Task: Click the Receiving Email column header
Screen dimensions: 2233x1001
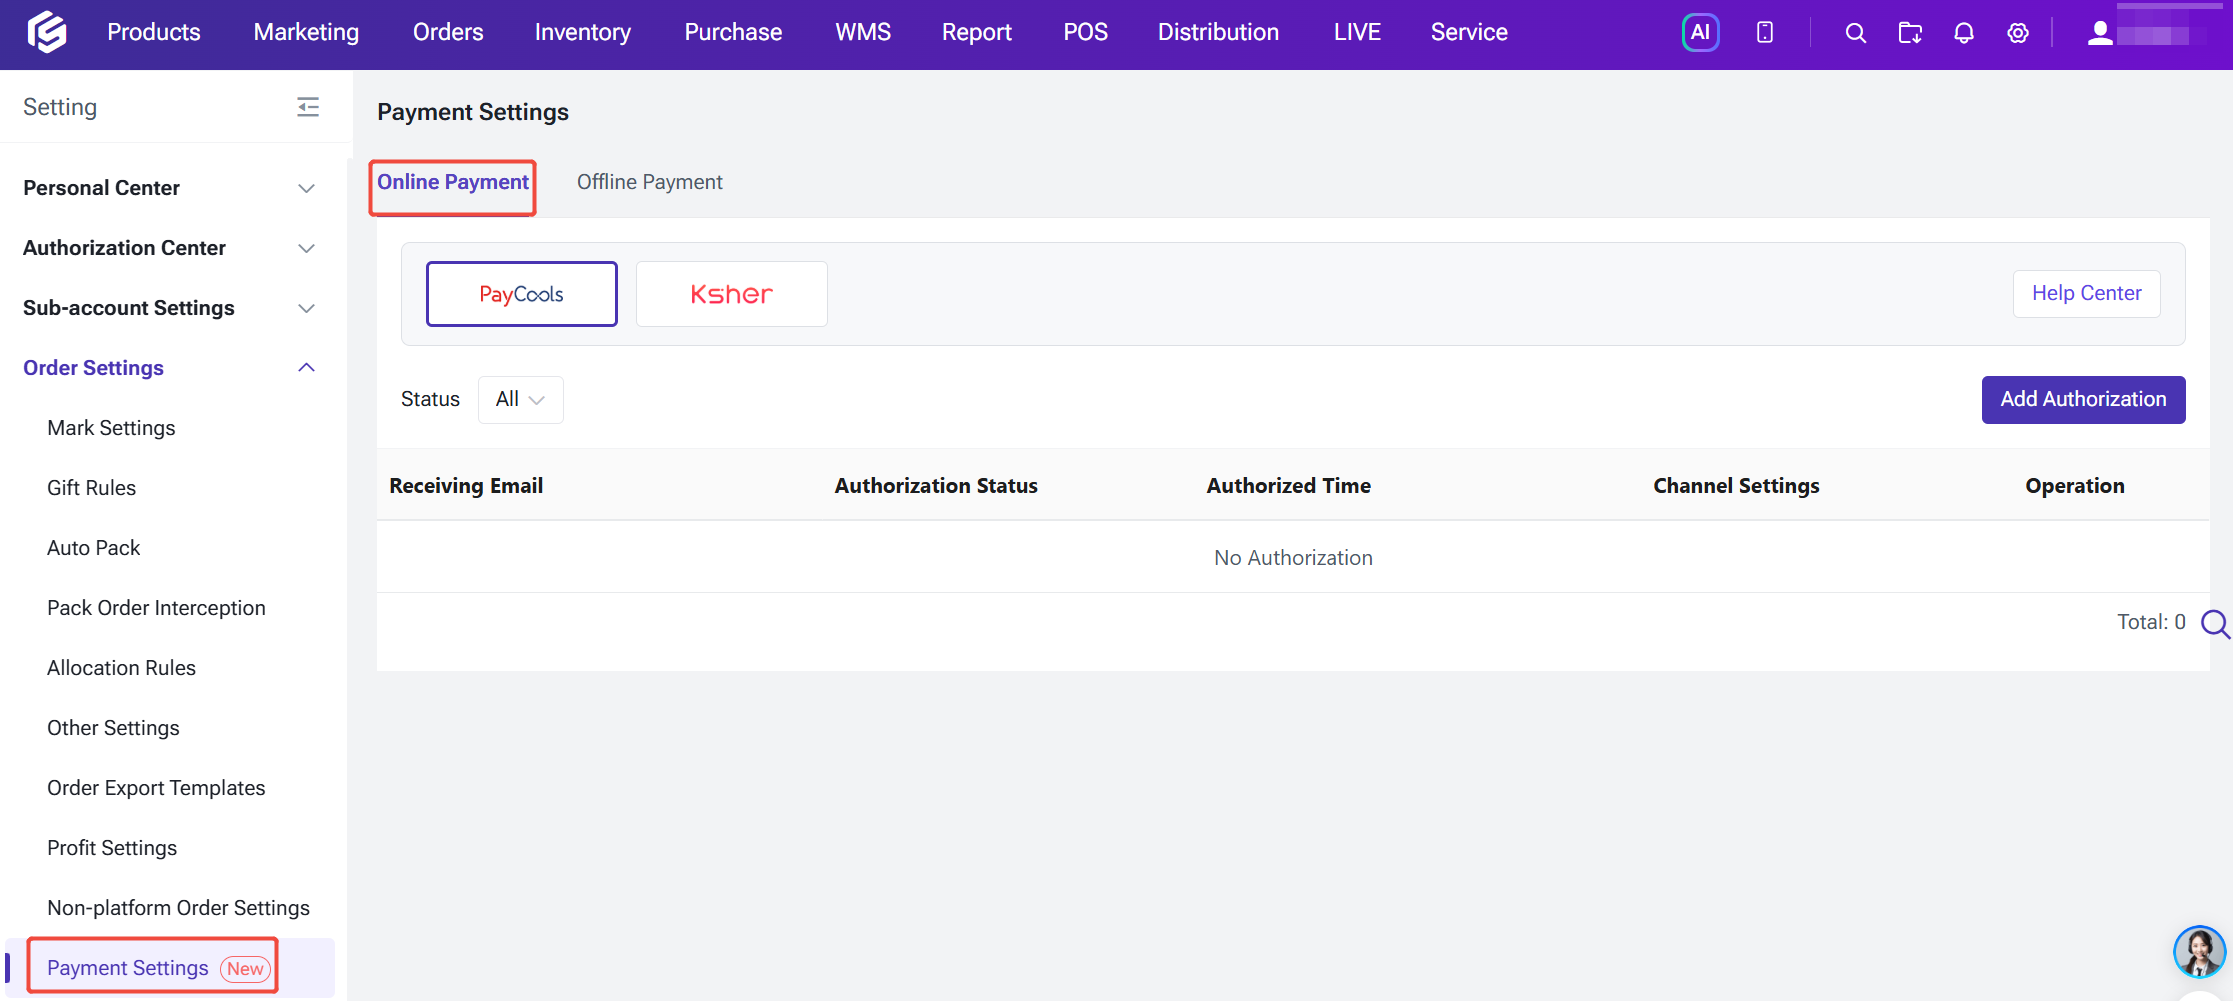Action: tap(466, 486)
